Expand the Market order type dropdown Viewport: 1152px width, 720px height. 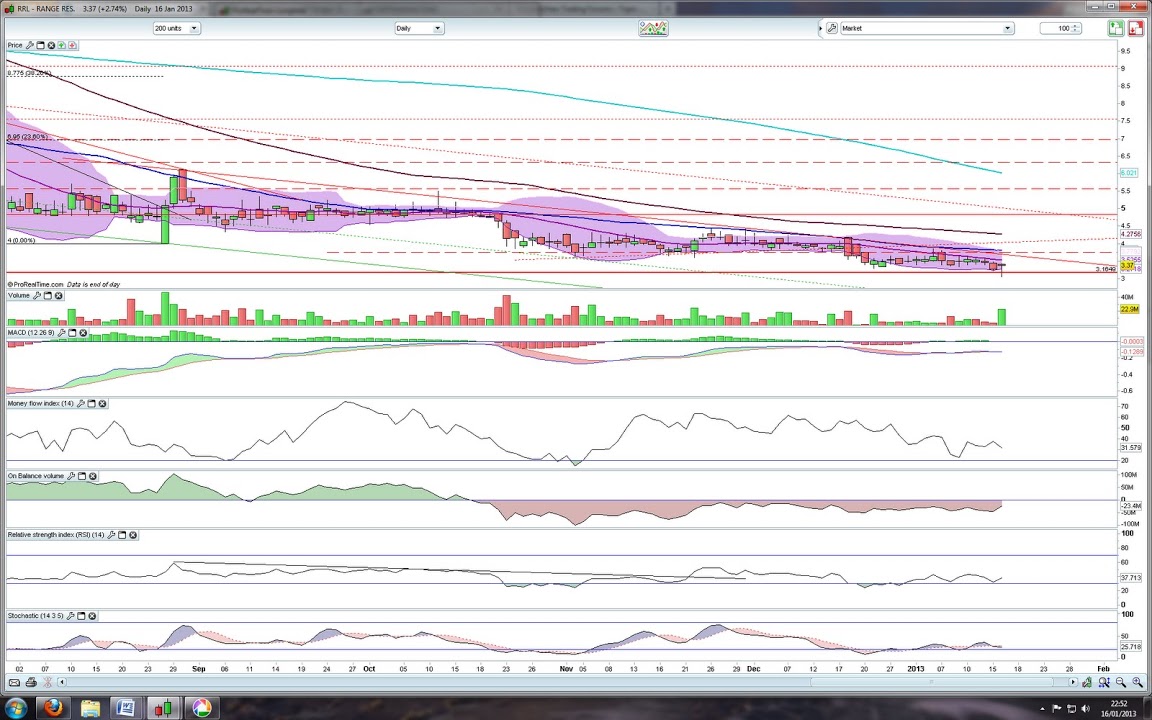1007,28
